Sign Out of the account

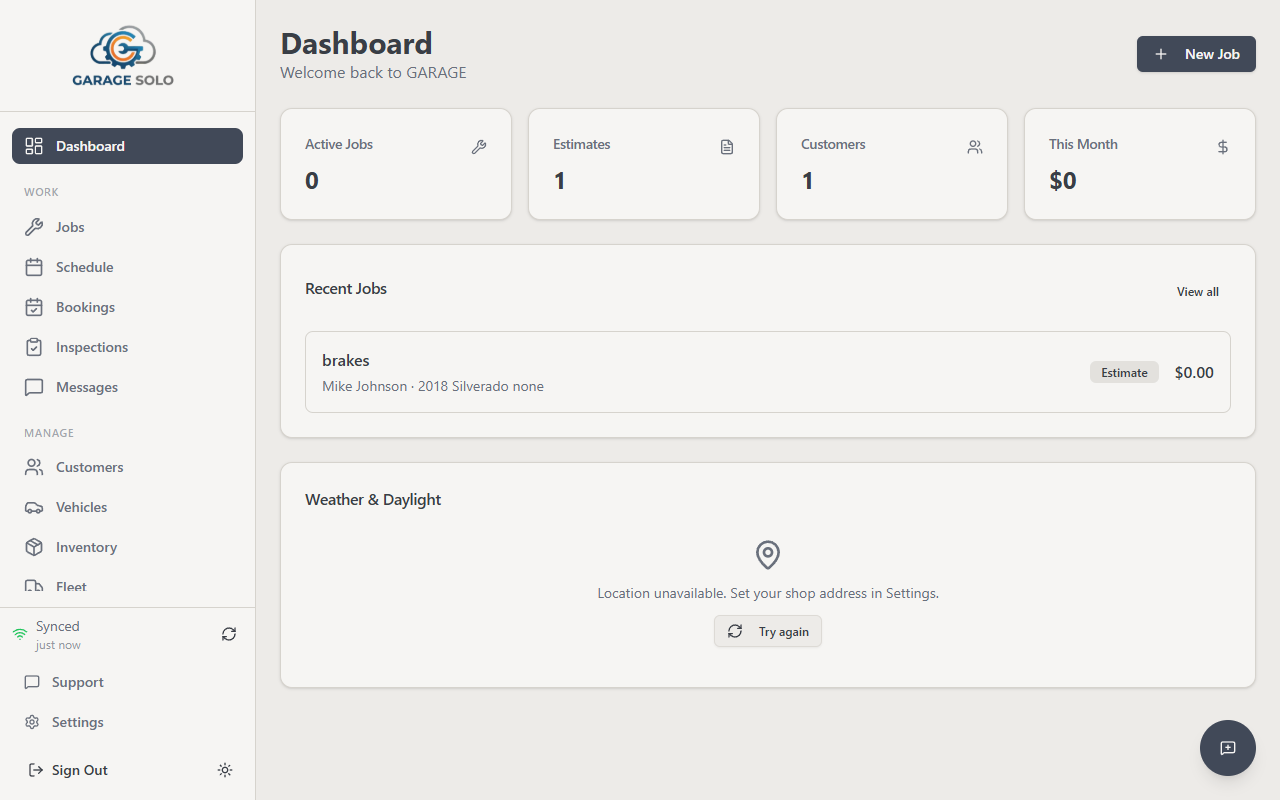click(68, 770)
